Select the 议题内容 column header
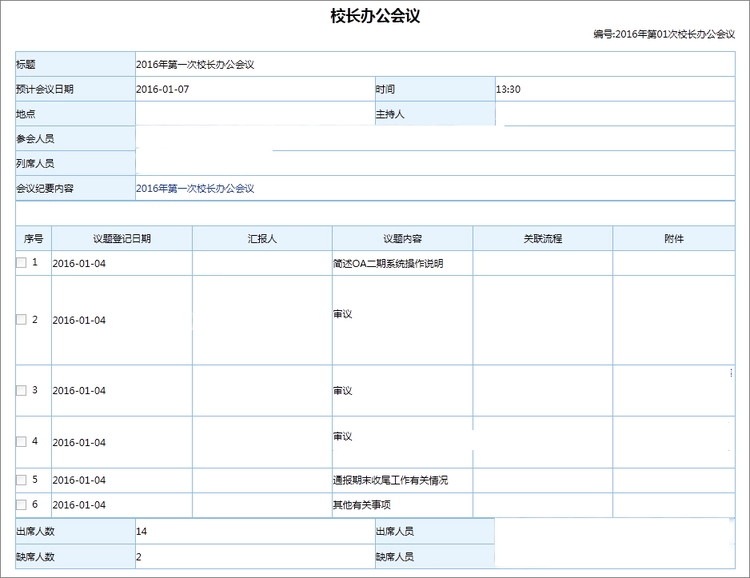 click(x=402, y=239)
